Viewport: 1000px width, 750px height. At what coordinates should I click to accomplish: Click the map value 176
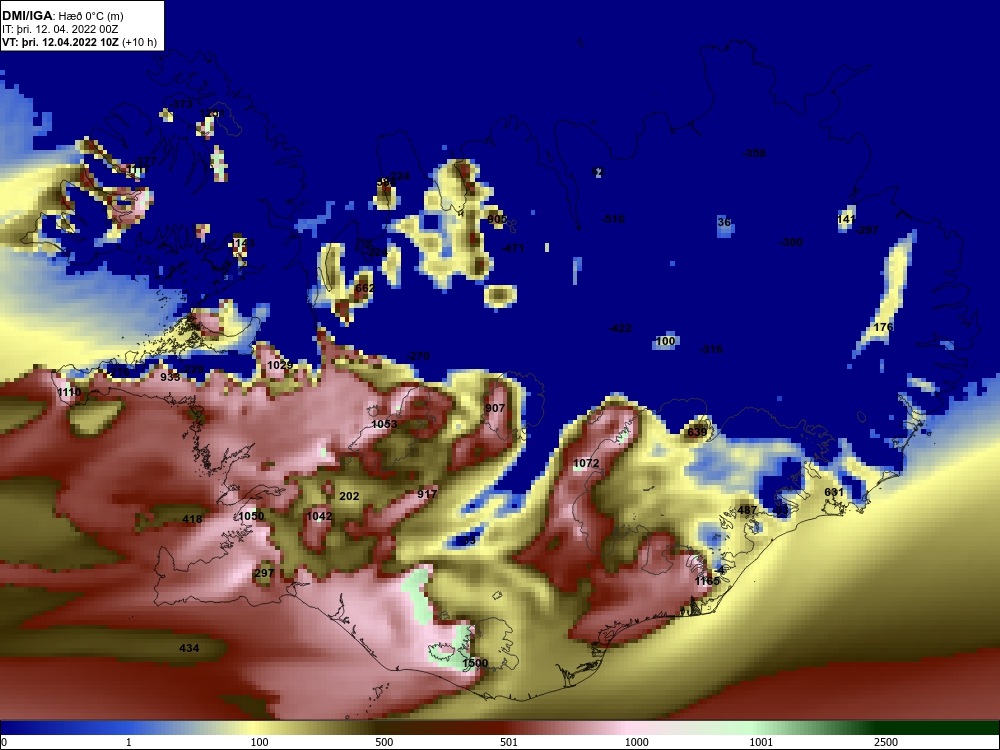883,327
